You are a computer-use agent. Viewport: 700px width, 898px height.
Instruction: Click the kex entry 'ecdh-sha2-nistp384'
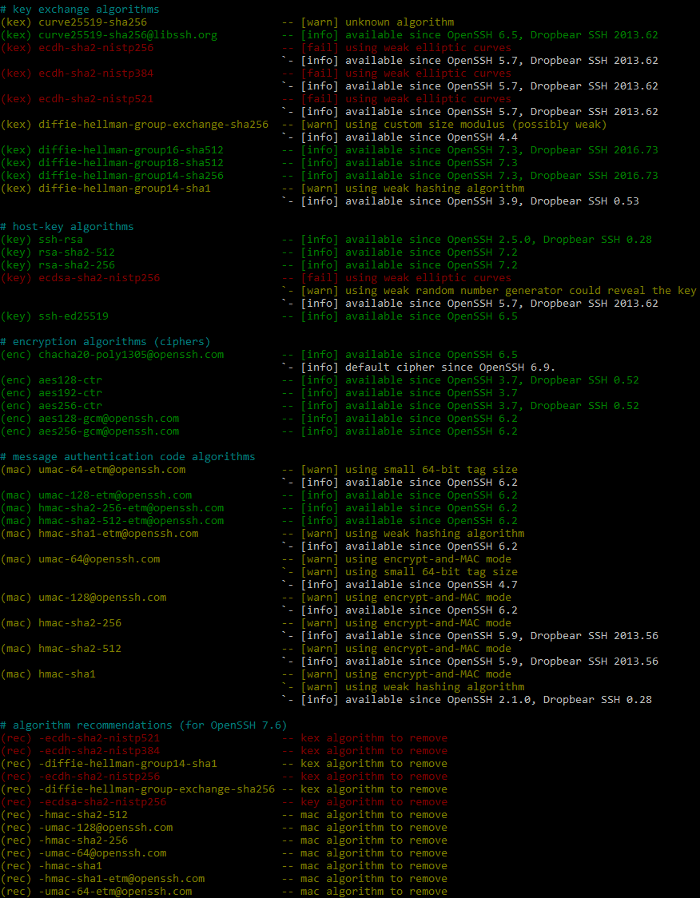[x=96, y=73]
